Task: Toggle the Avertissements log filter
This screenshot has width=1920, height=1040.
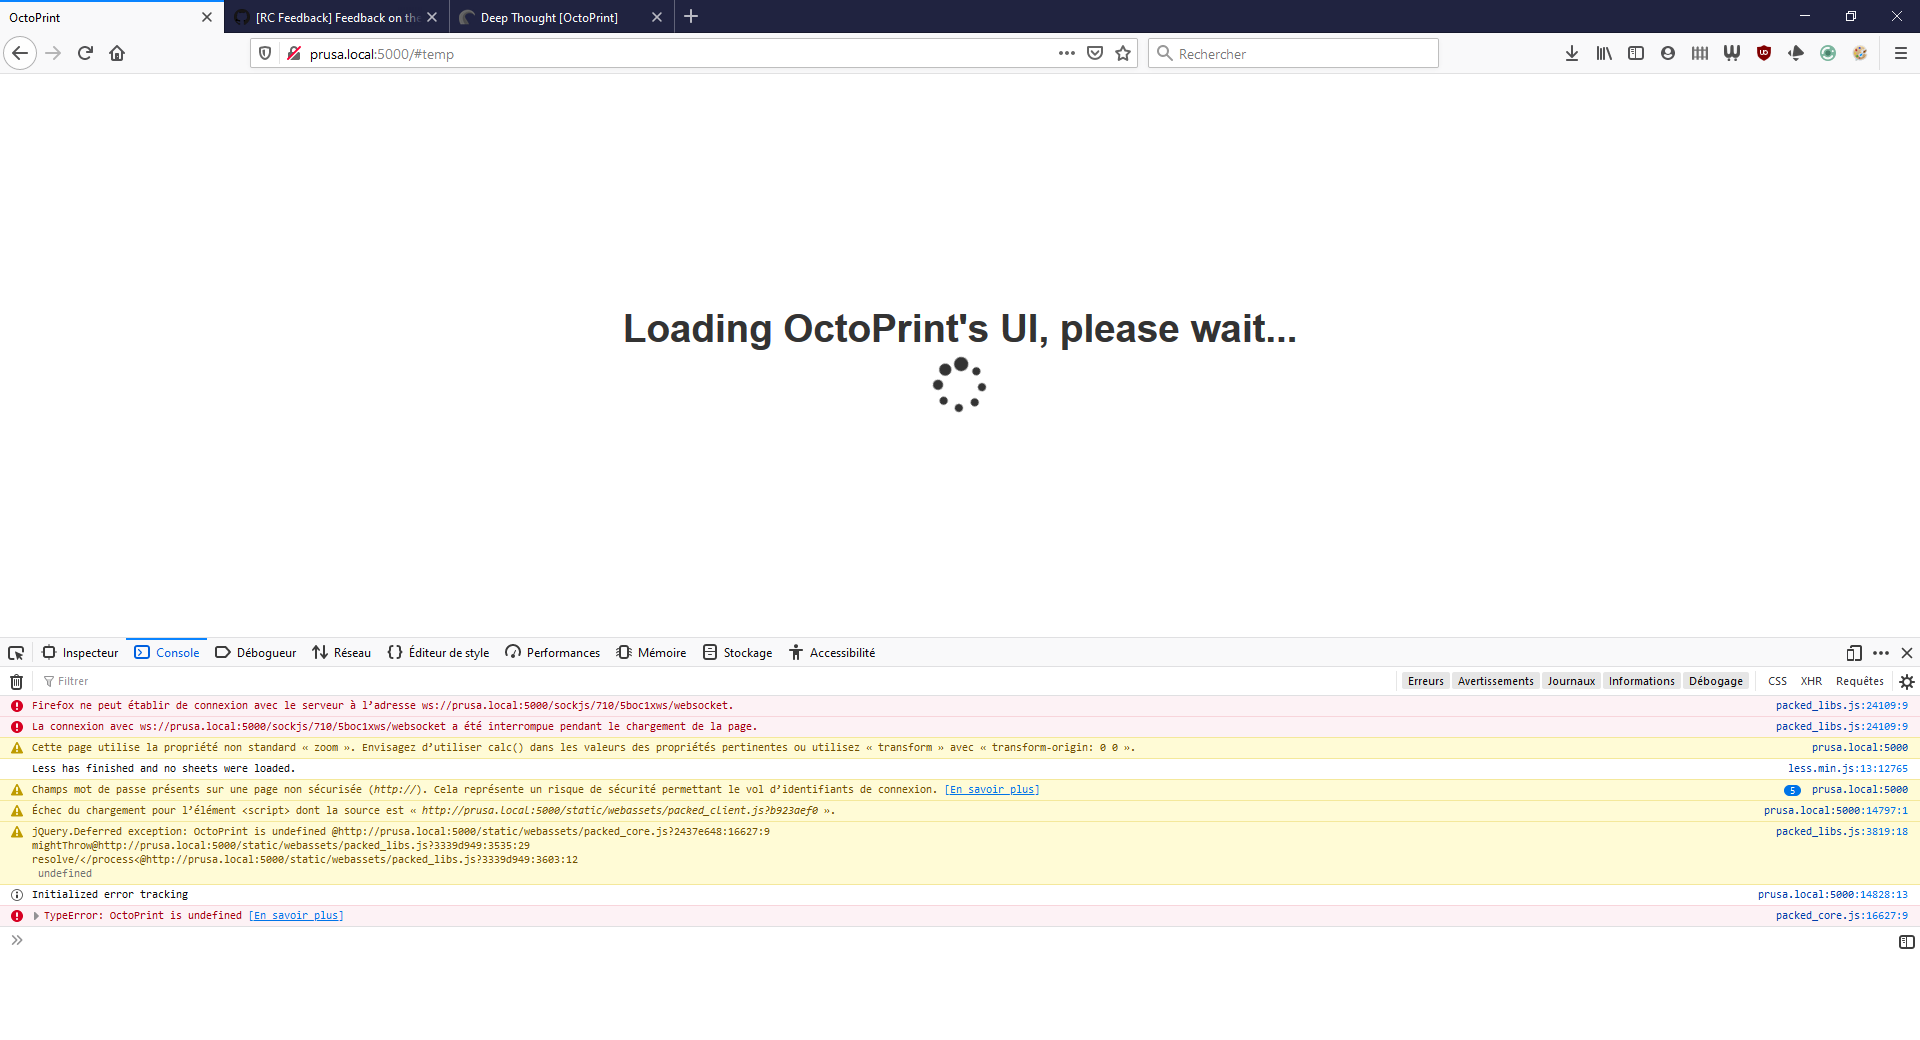Action: (x=1496, y=681)
